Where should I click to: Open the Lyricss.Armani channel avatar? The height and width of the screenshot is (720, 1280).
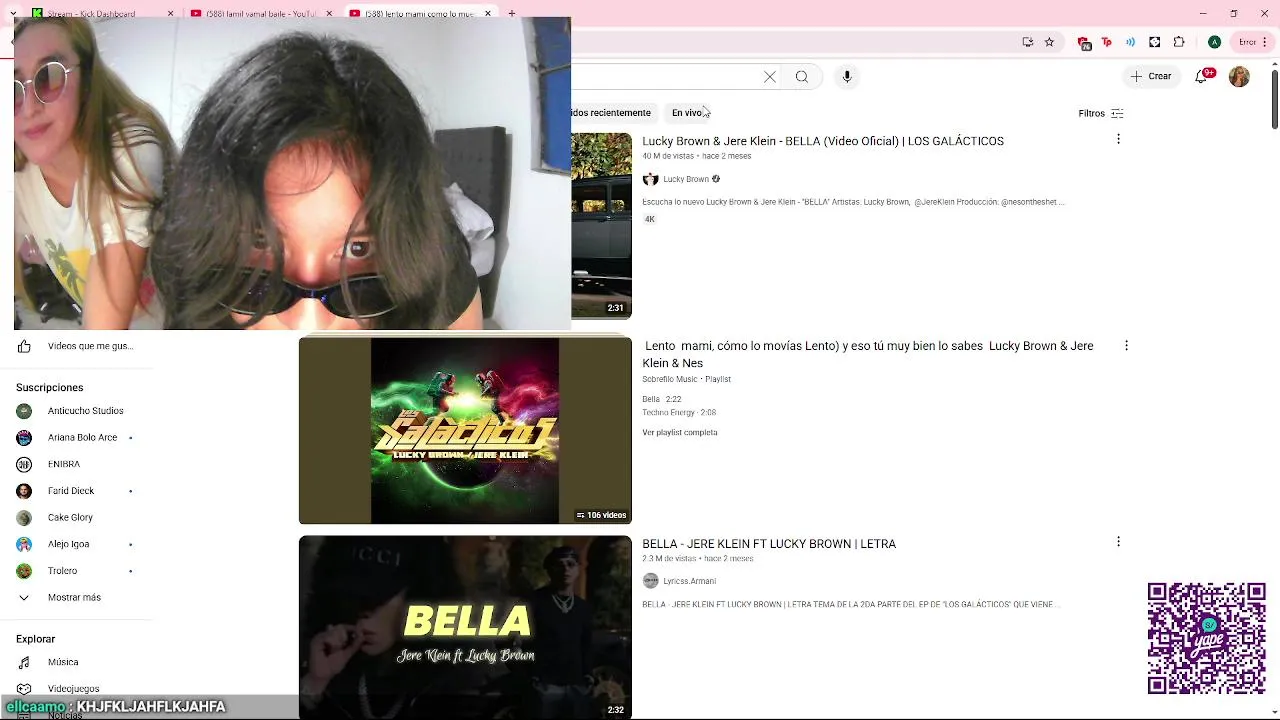coord(650,581)
